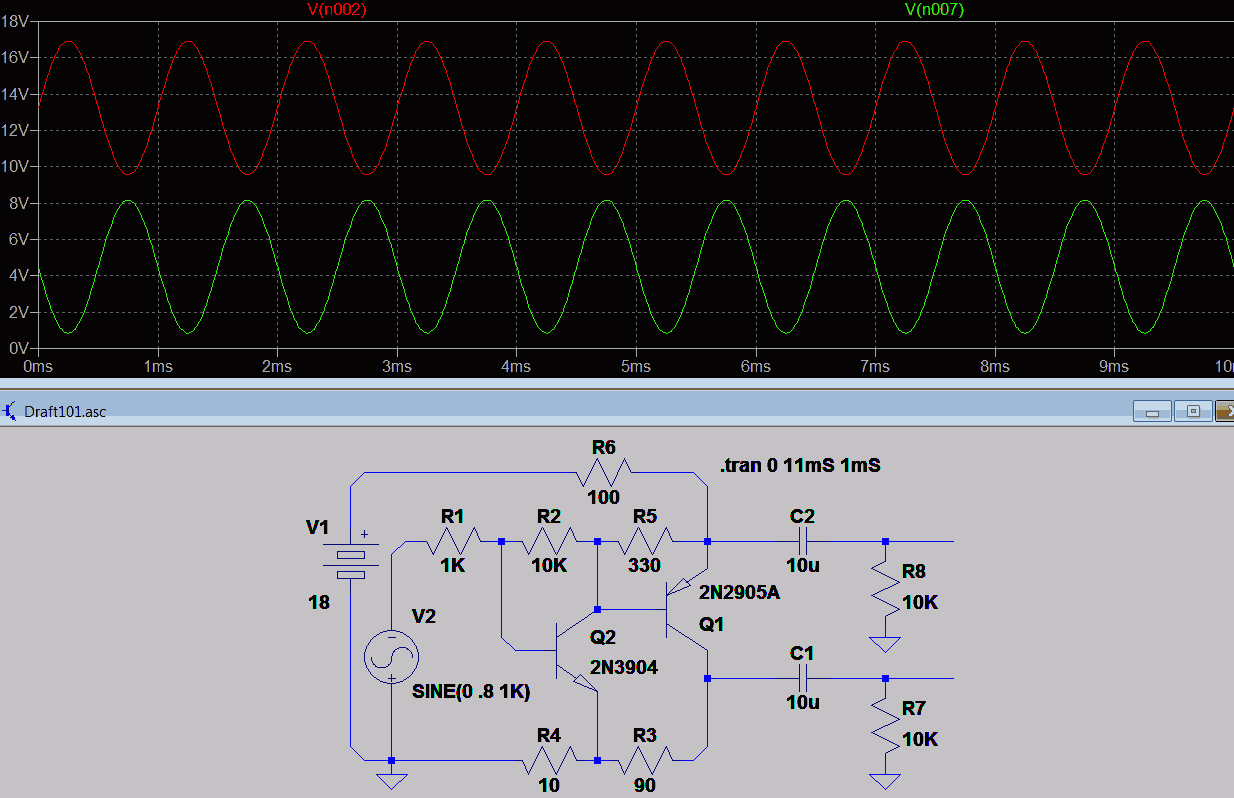Select the R5 value 330
1234x798 pixels.
pyautogui.click(x=645, y=565)
